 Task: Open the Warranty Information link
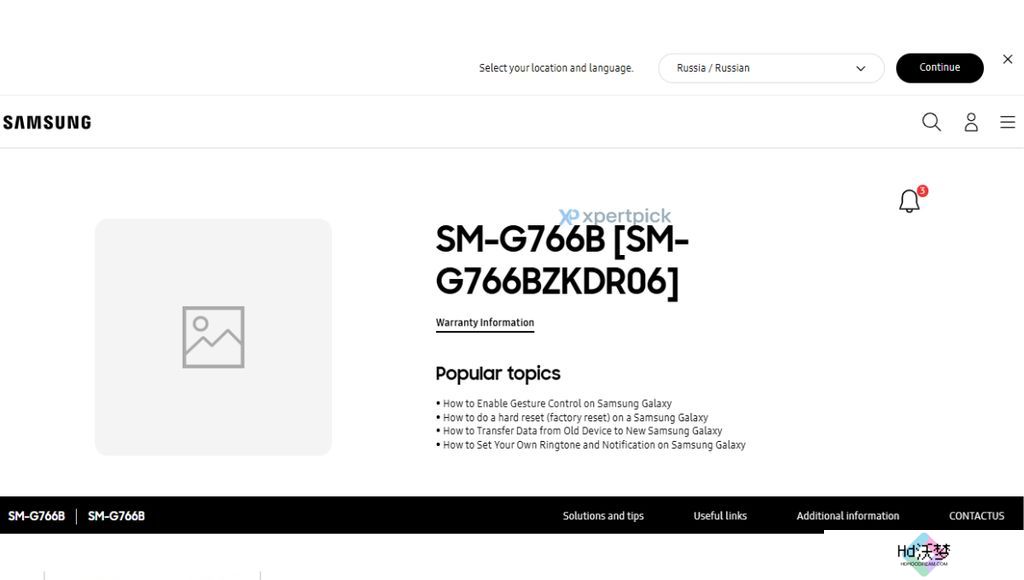[x=485, y=323]
